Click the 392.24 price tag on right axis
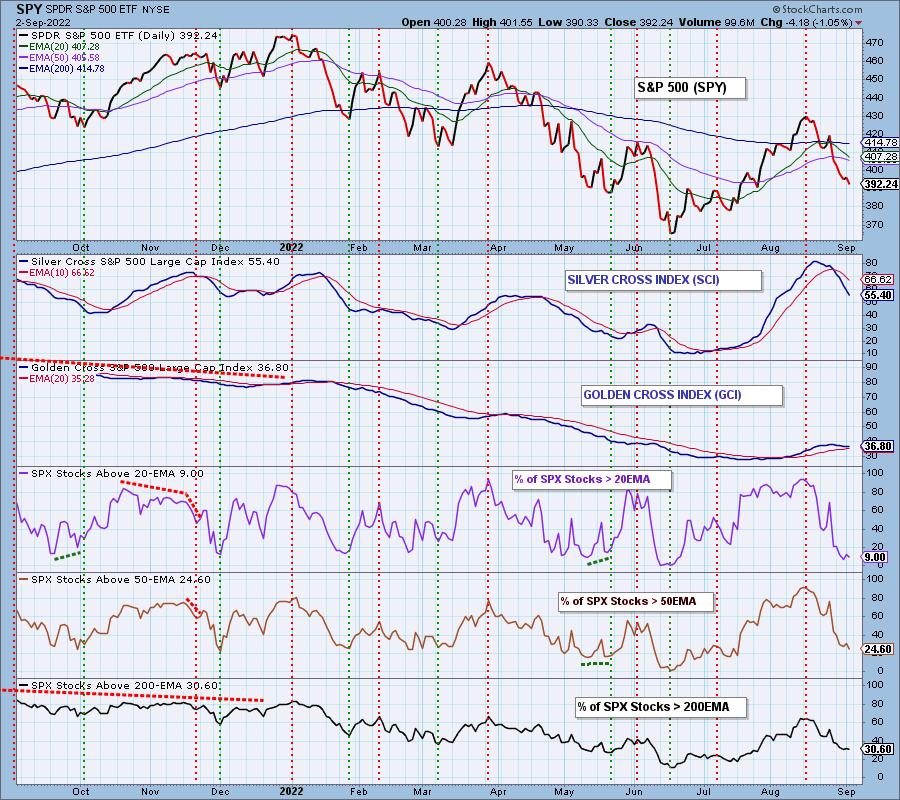The height and width of the screenshot is (800, 900). pos(880,184)
